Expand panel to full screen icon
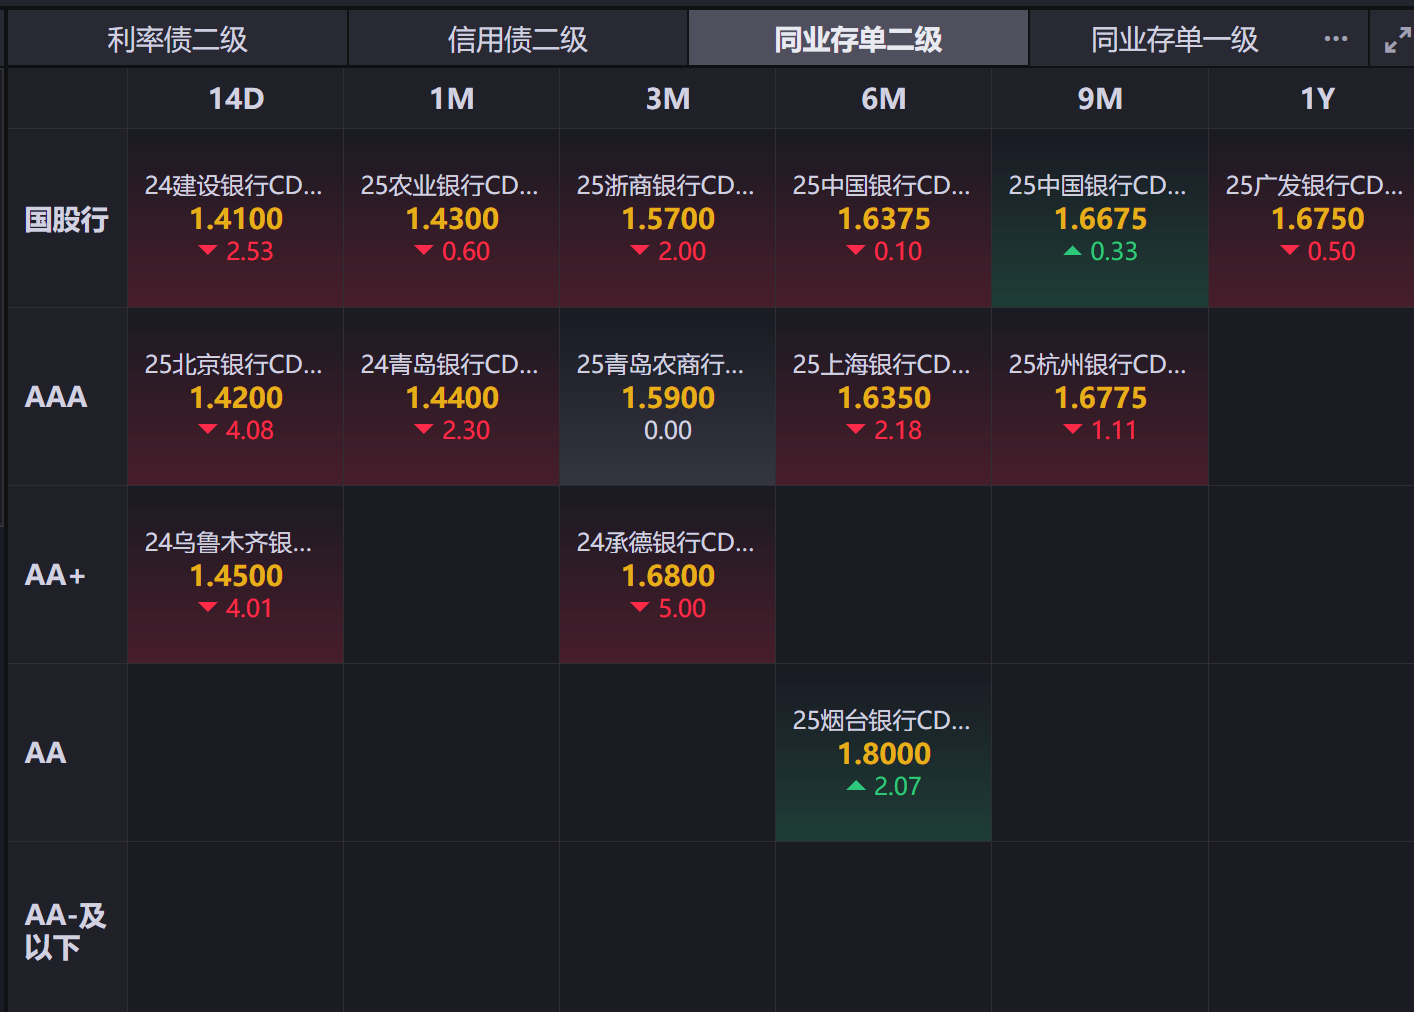Image resolution: width=1414 pixels, height=1012 pixels. pos(1397,40)
